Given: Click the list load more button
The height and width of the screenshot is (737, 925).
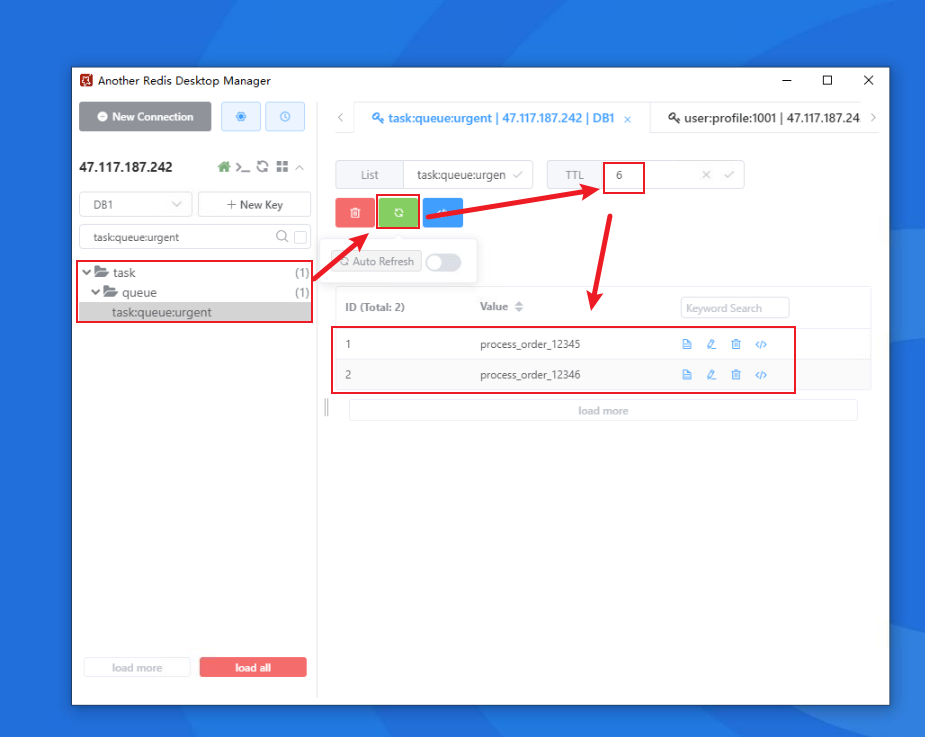Looking at the screenshot, I should pyautogui.click(x=603, y=410).
